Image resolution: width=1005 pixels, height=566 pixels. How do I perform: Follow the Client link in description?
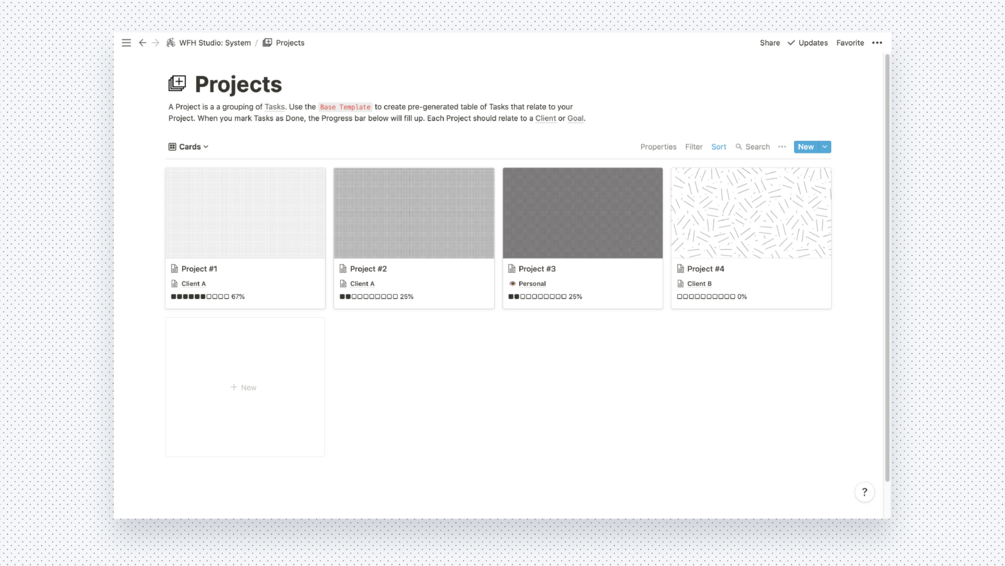(x=545, y=118)
